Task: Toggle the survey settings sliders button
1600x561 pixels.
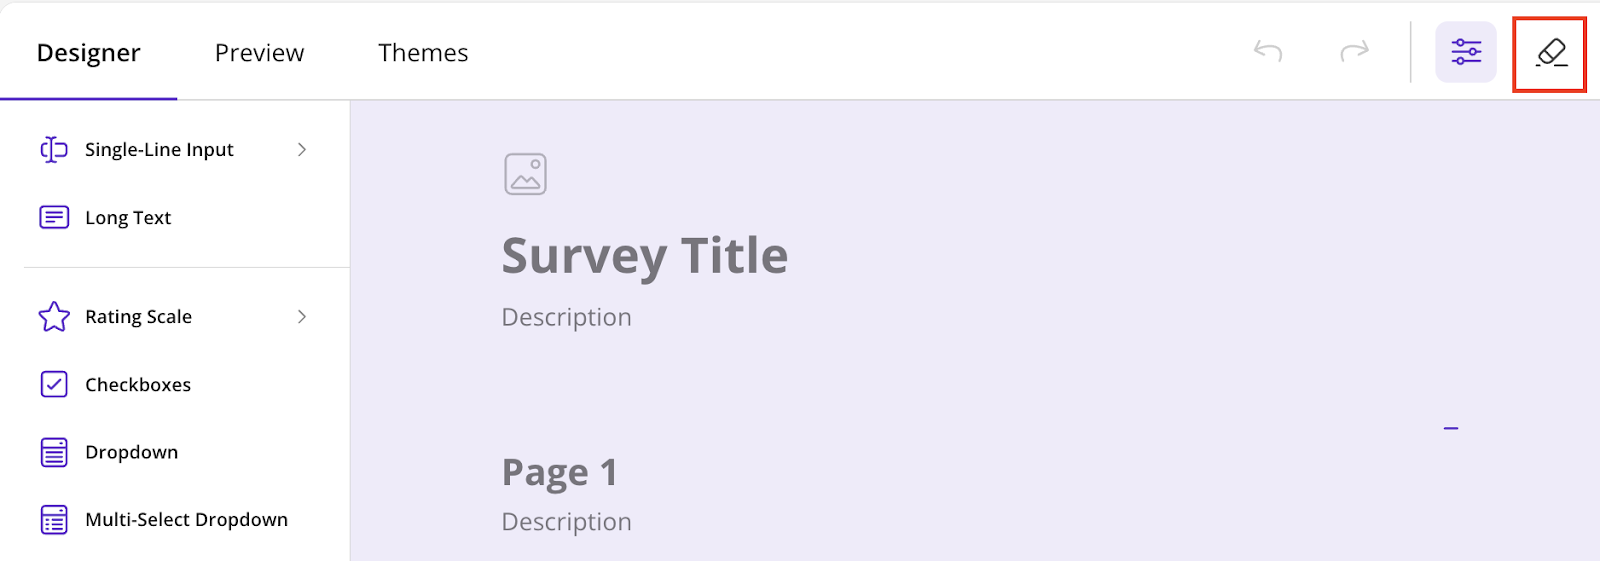Action: tap(1466, 52)
